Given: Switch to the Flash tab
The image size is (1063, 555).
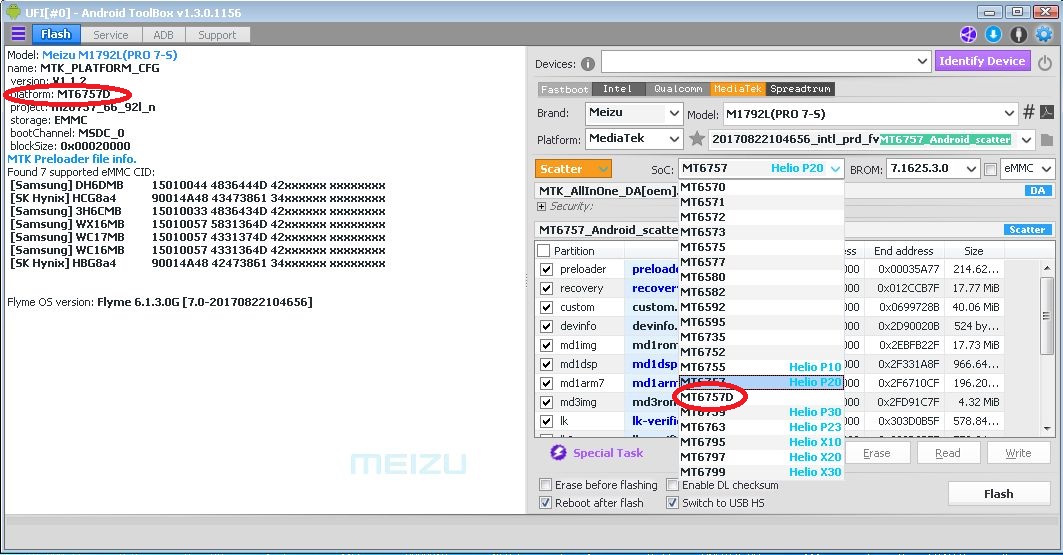Looking at the screenshot, I should point(56,34).
